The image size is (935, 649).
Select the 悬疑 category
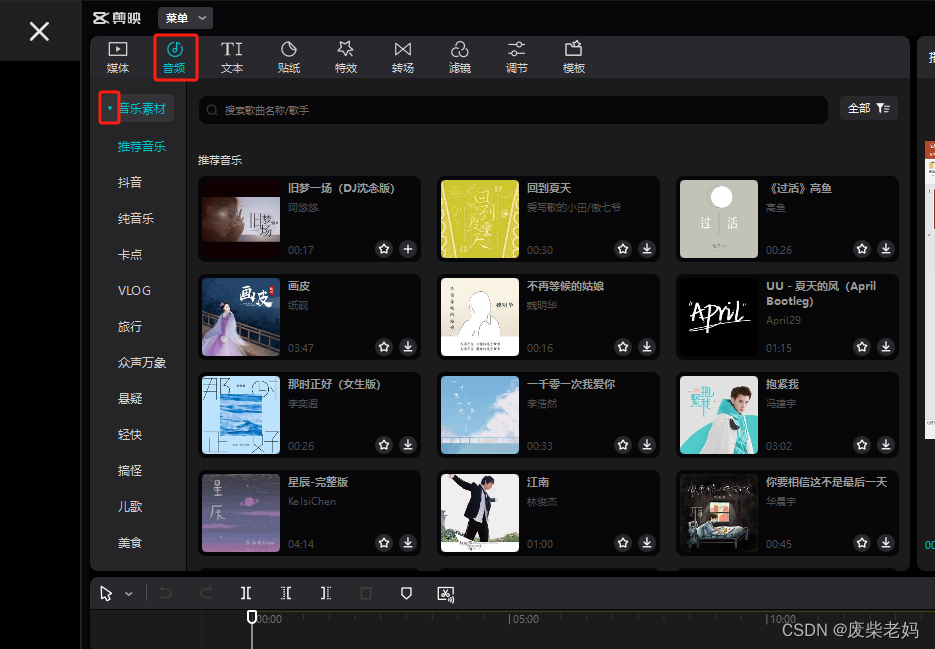(130, 398)
